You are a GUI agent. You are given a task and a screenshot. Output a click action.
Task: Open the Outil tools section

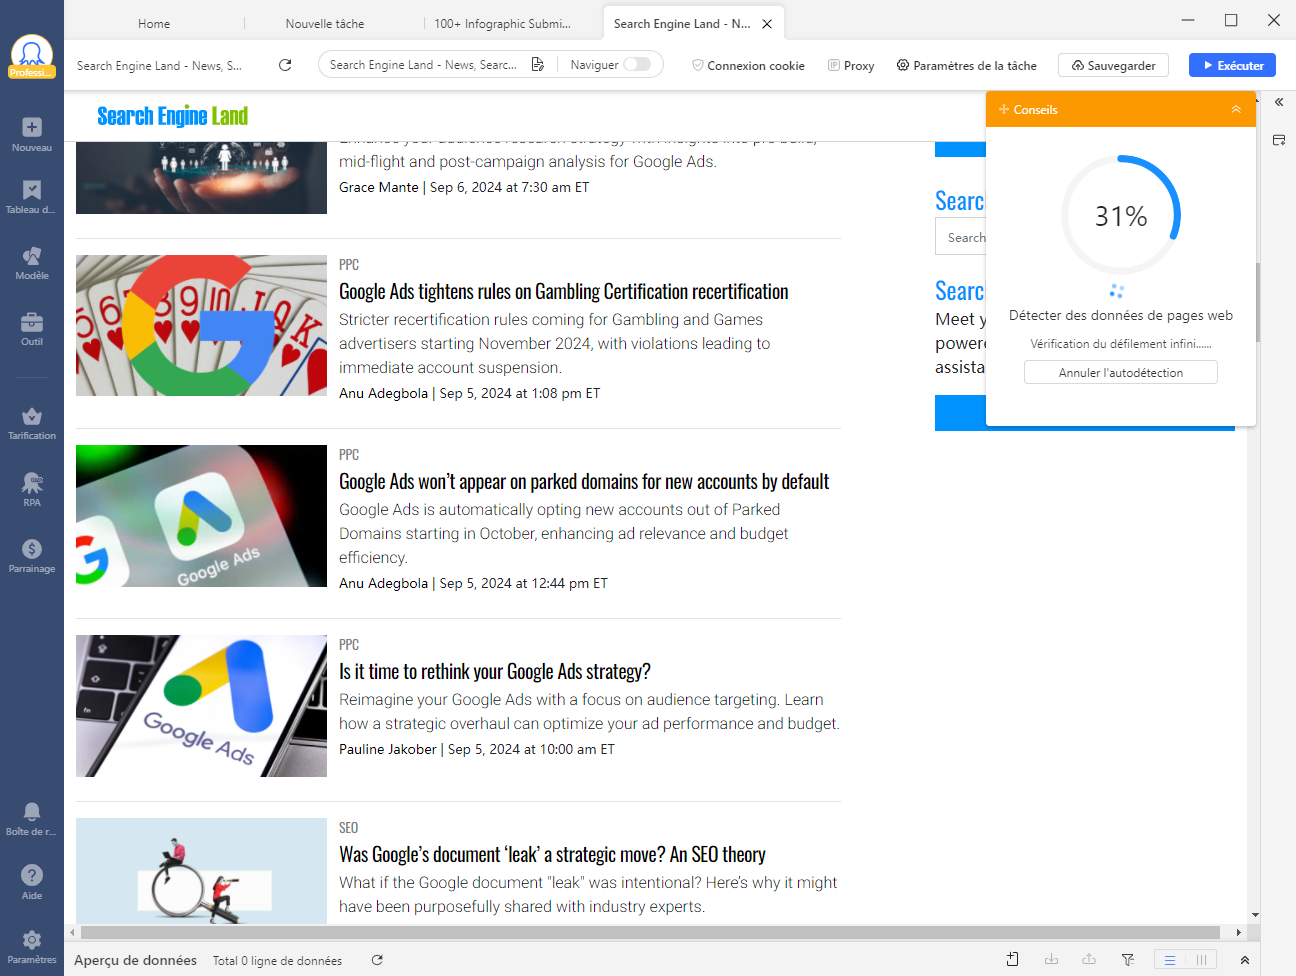[x=32, y=329]
